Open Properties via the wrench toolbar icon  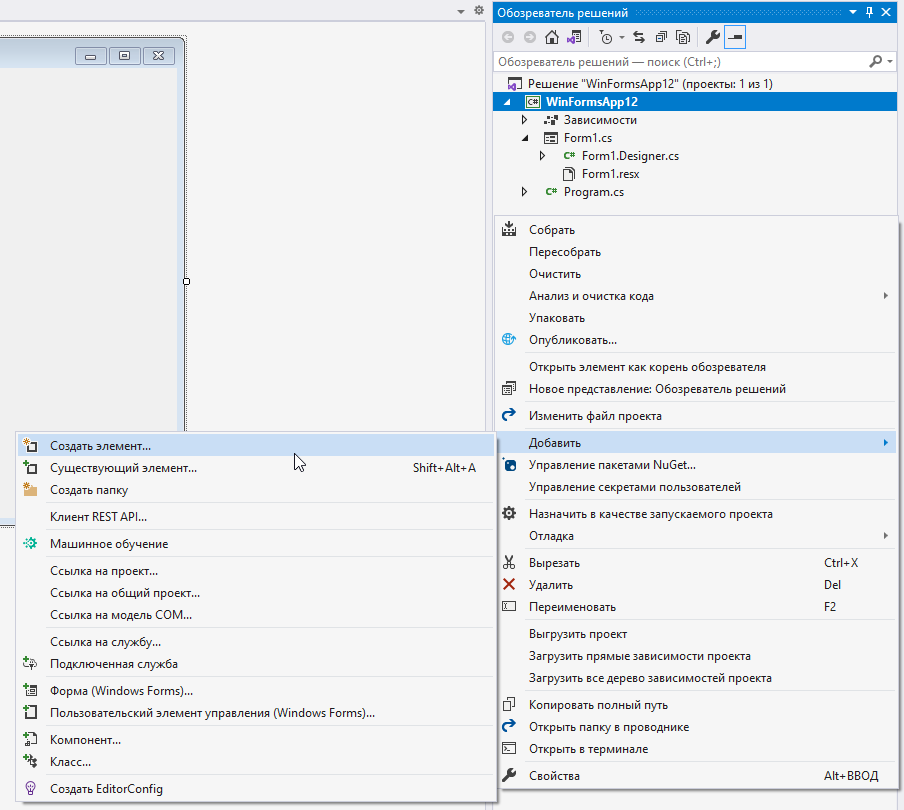tap(713, 38)
